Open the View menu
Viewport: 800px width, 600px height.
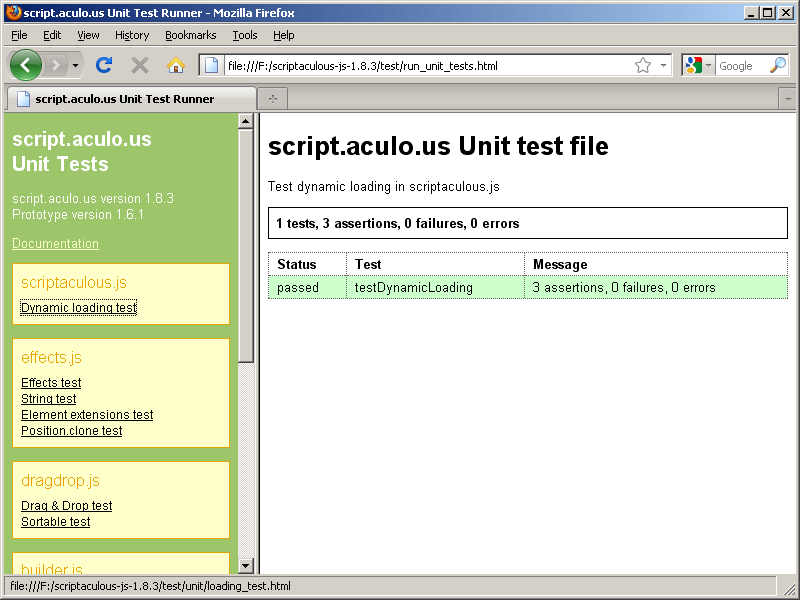pyautogui.click(x=88, y=35)
